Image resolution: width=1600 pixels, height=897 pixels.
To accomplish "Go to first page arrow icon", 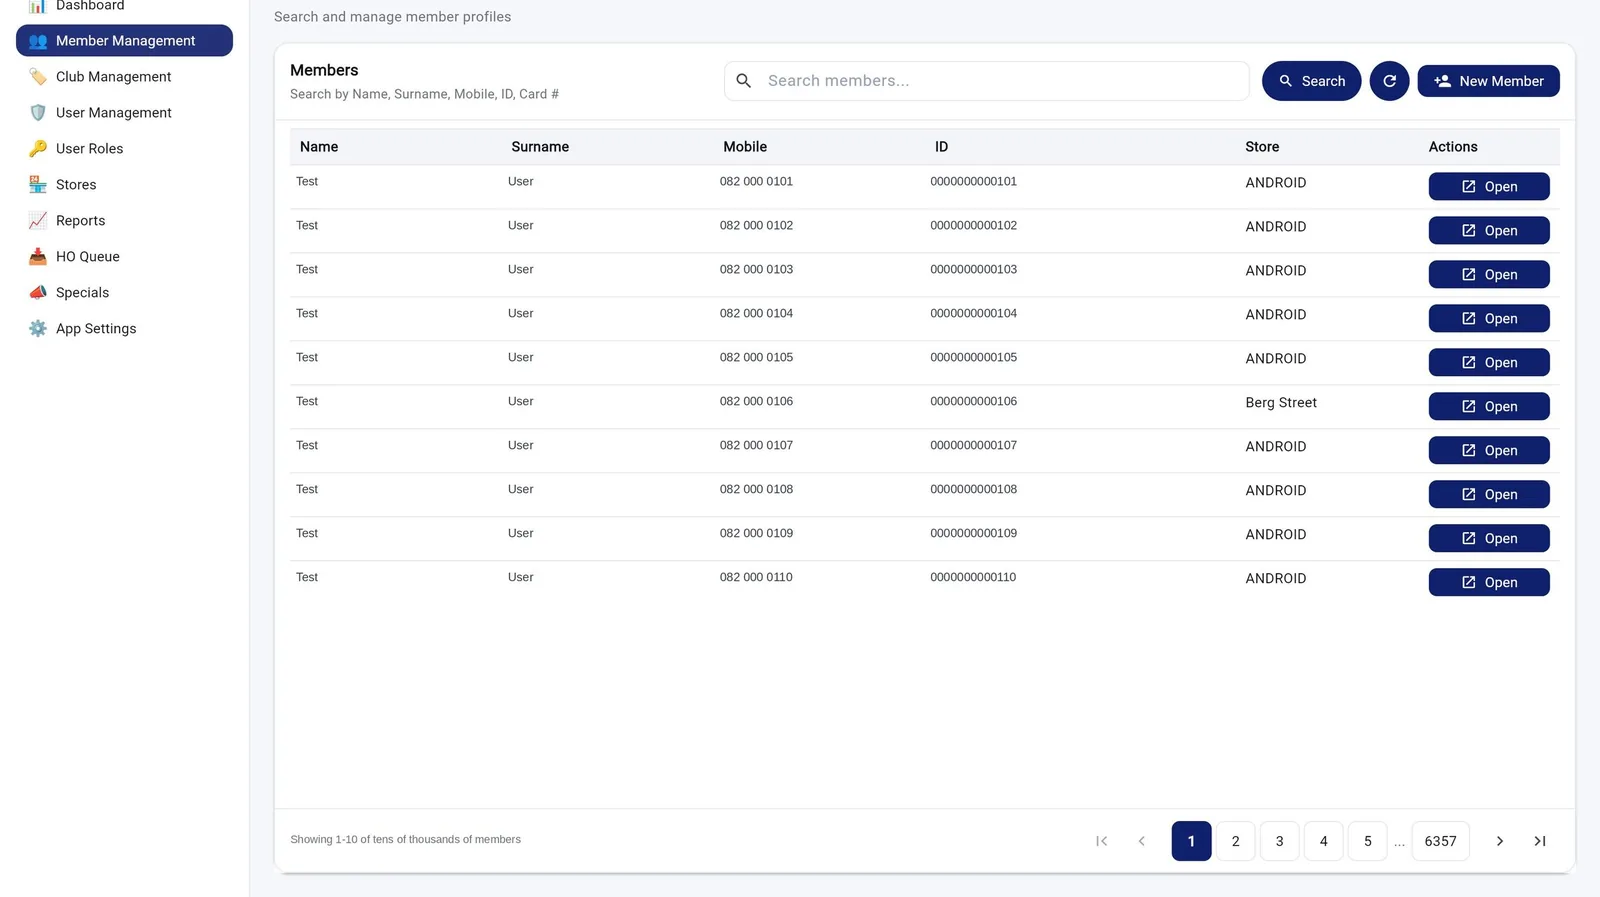I will point(1101,841).
